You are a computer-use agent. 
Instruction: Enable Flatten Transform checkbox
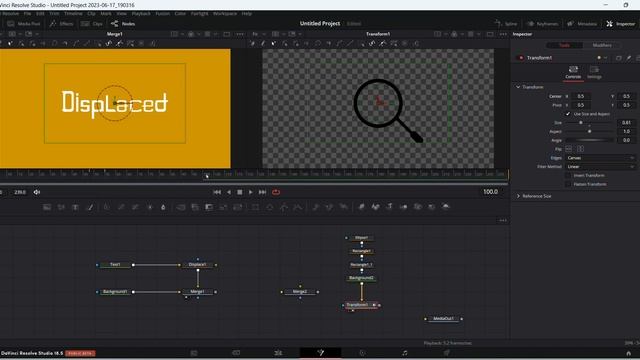click(x=567, y=184)
